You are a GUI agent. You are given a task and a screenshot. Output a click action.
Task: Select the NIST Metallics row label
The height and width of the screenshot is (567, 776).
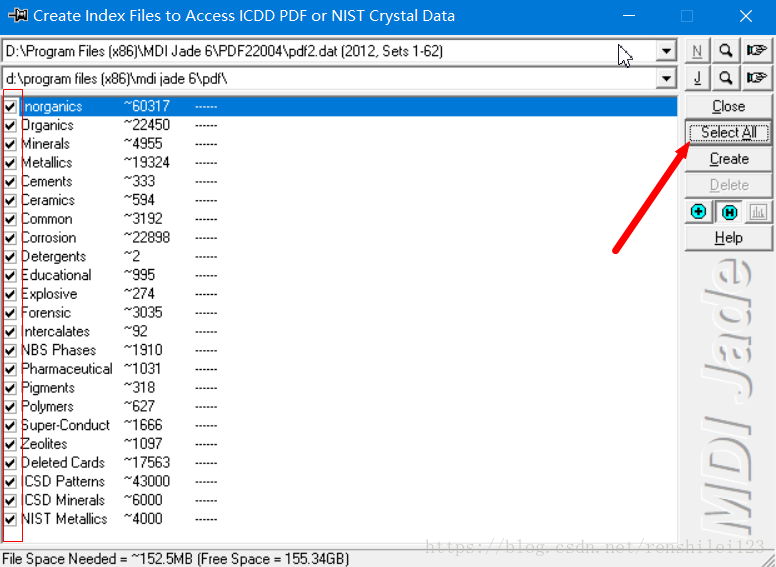pyautogui.click(x=64, y=520)
